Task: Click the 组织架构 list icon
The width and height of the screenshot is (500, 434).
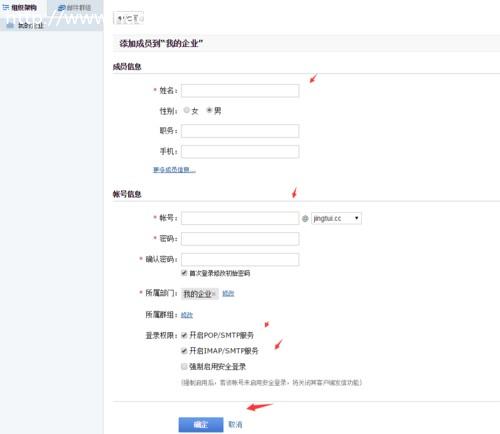Action: 6,7
